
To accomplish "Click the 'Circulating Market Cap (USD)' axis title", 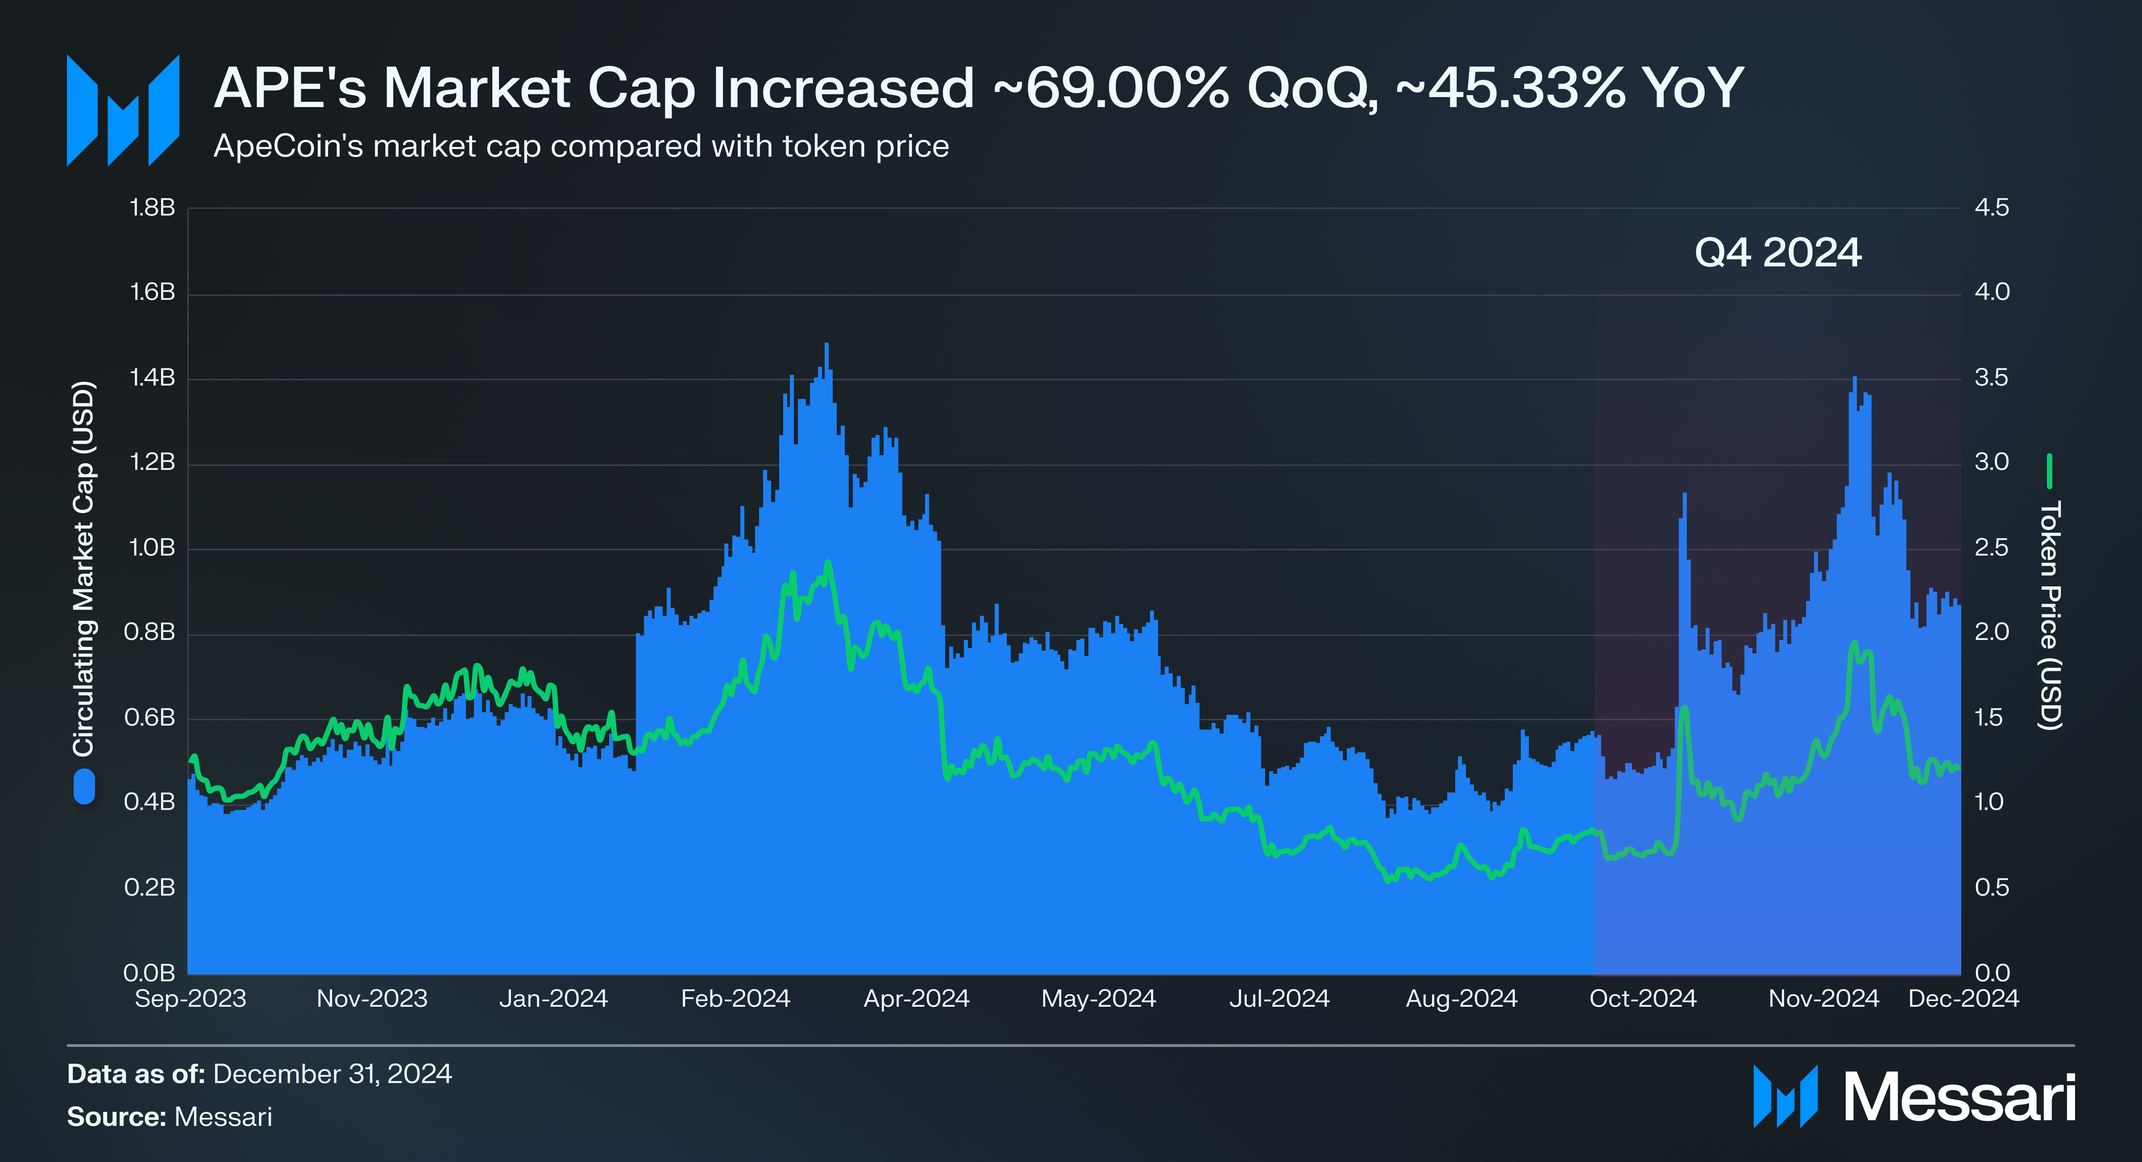I will (x=84, y=568).
